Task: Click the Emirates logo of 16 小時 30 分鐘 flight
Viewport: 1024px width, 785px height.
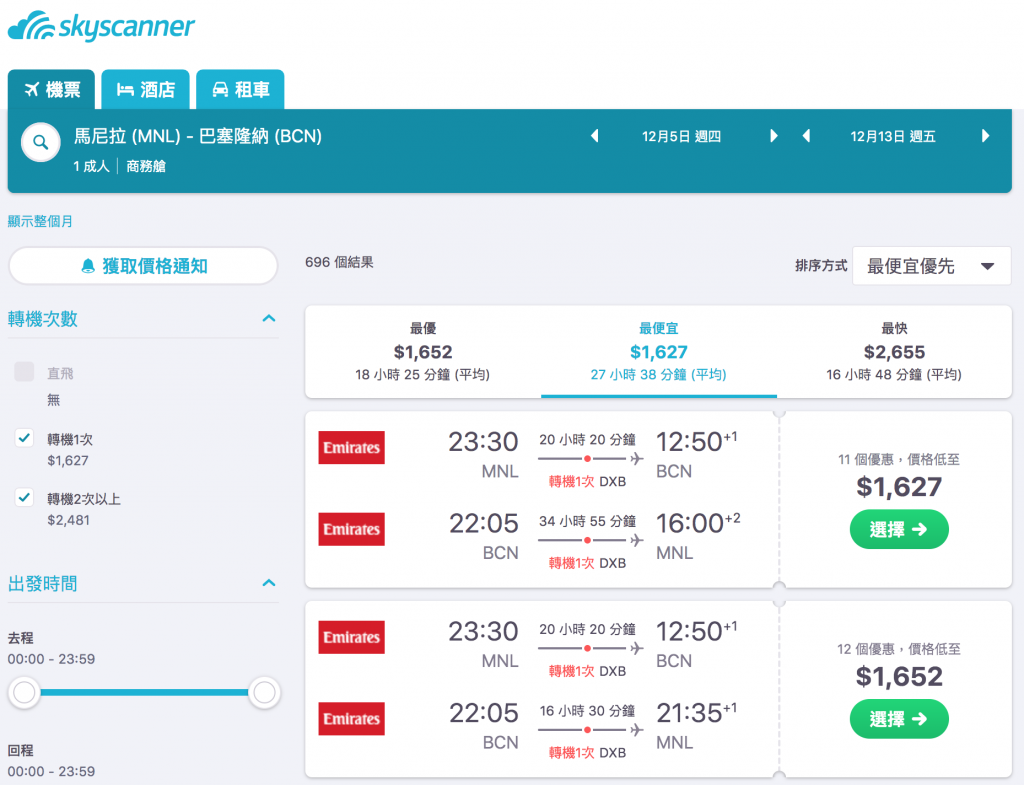Action: tap(351, 718)
